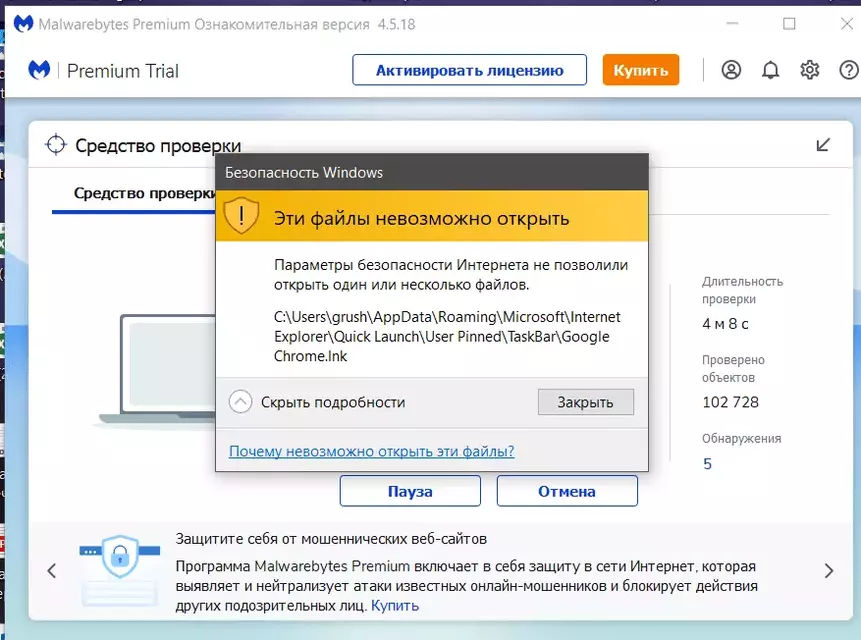Open the account profile icon
This screenshot has height=640, width=861.
(x=731, y=70)
